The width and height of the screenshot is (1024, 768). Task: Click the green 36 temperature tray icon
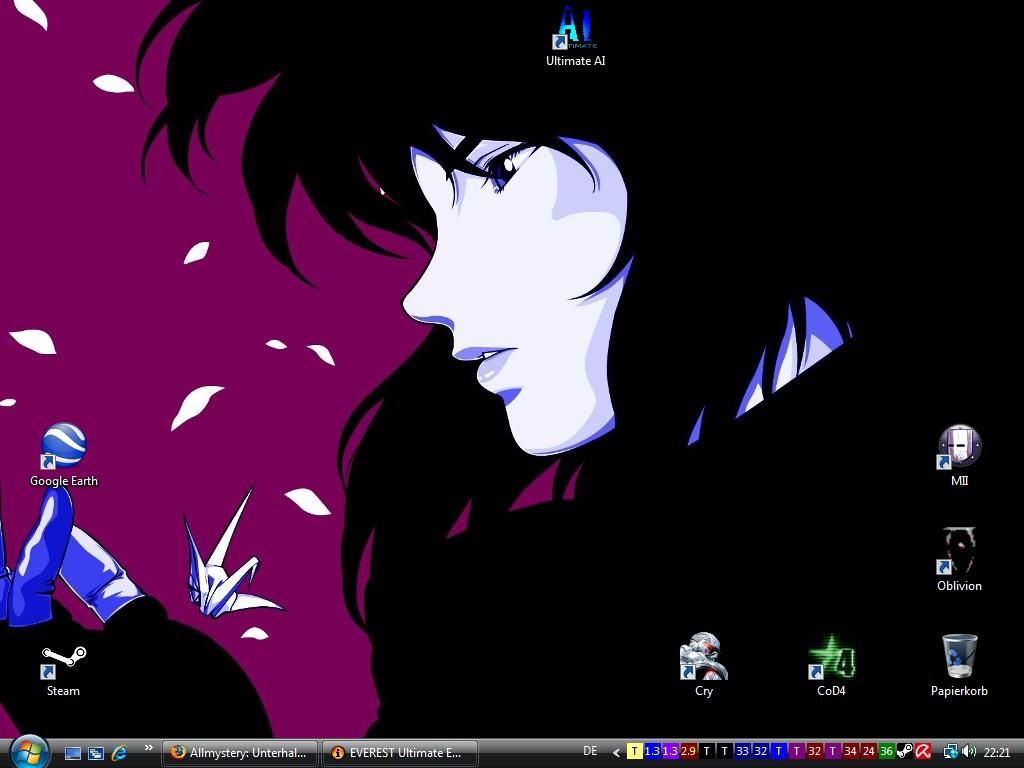886,752
